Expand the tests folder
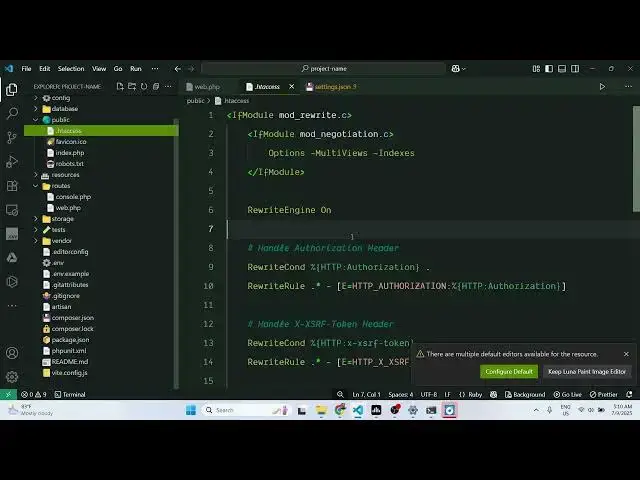640x480 pixels. 36,230
